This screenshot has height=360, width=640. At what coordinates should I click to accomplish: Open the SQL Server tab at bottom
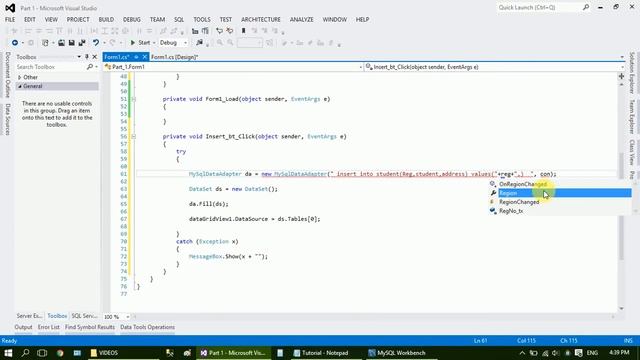click(x=84, y=316)
